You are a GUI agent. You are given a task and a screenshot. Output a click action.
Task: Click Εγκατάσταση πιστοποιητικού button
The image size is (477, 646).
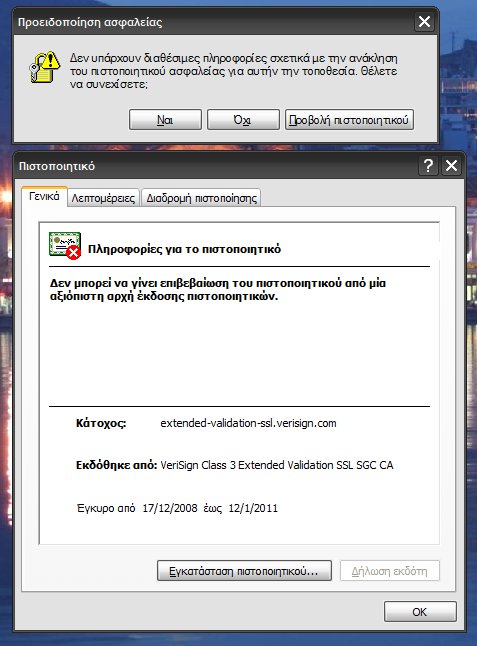tap(244, 571)
